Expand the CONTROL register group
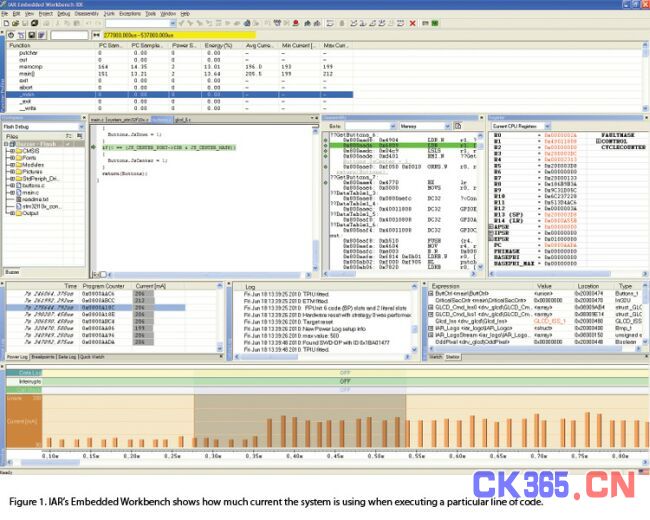This screenshot has width=650, height=520. (x=598, y=141)
